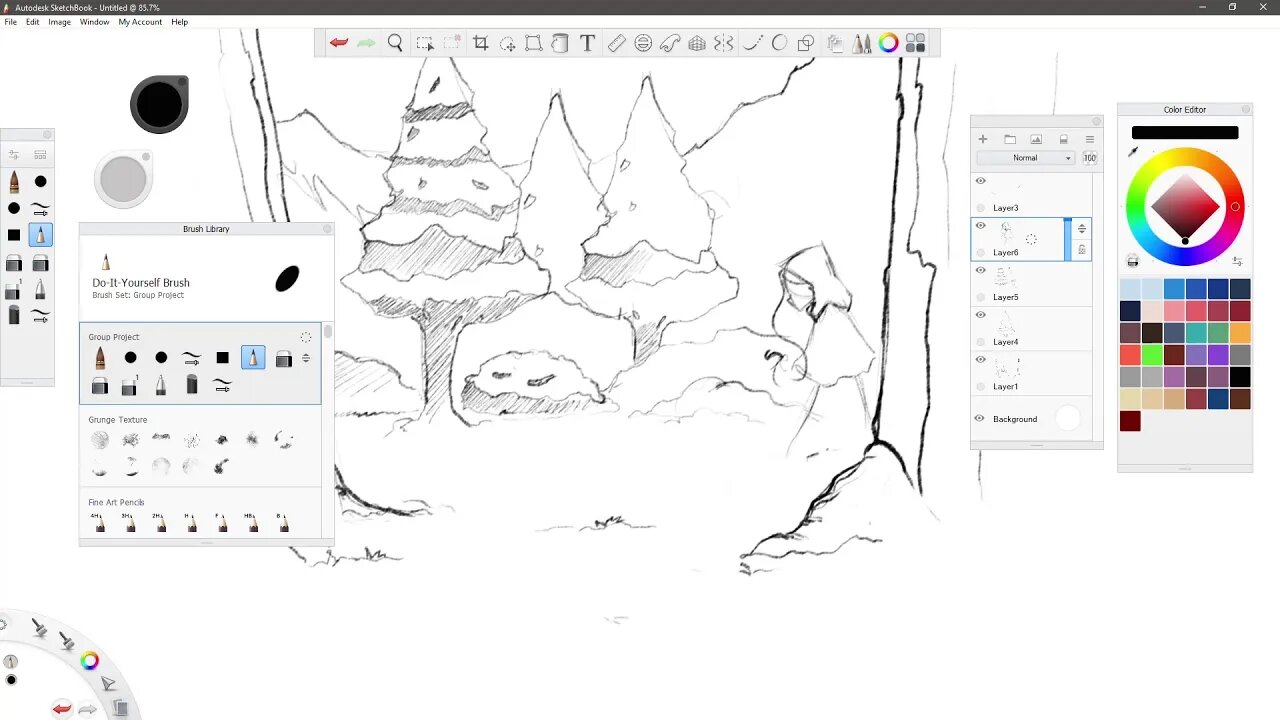This screenshot has width=1280, height=720.
Task: Open the Image menu
Action: click(60, 22)
